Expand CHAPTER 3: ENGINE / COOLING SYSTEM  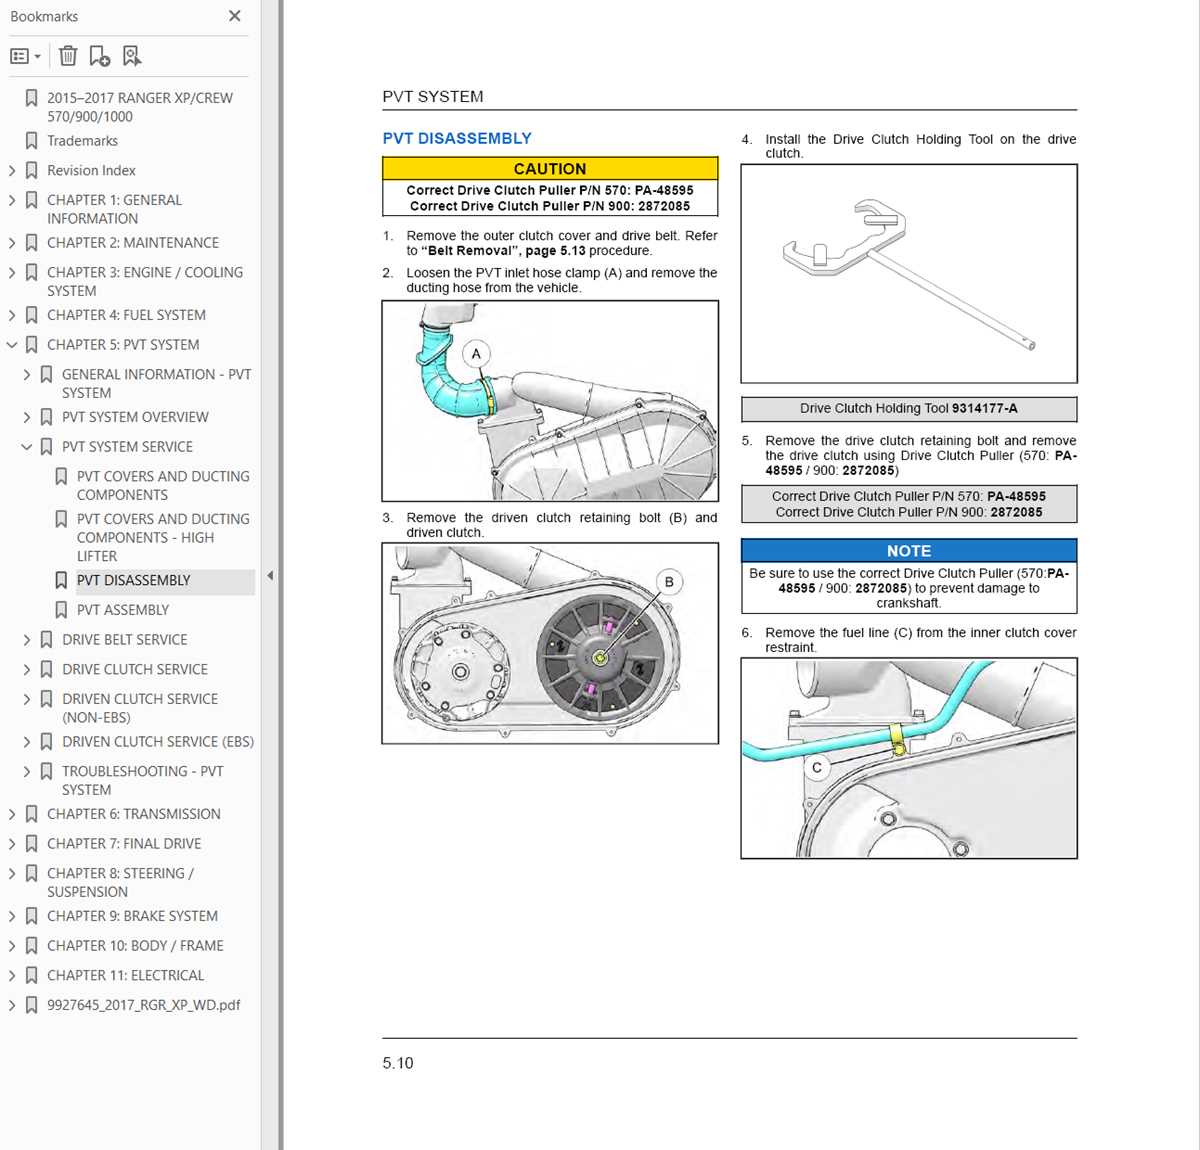[x=12, y=272]
